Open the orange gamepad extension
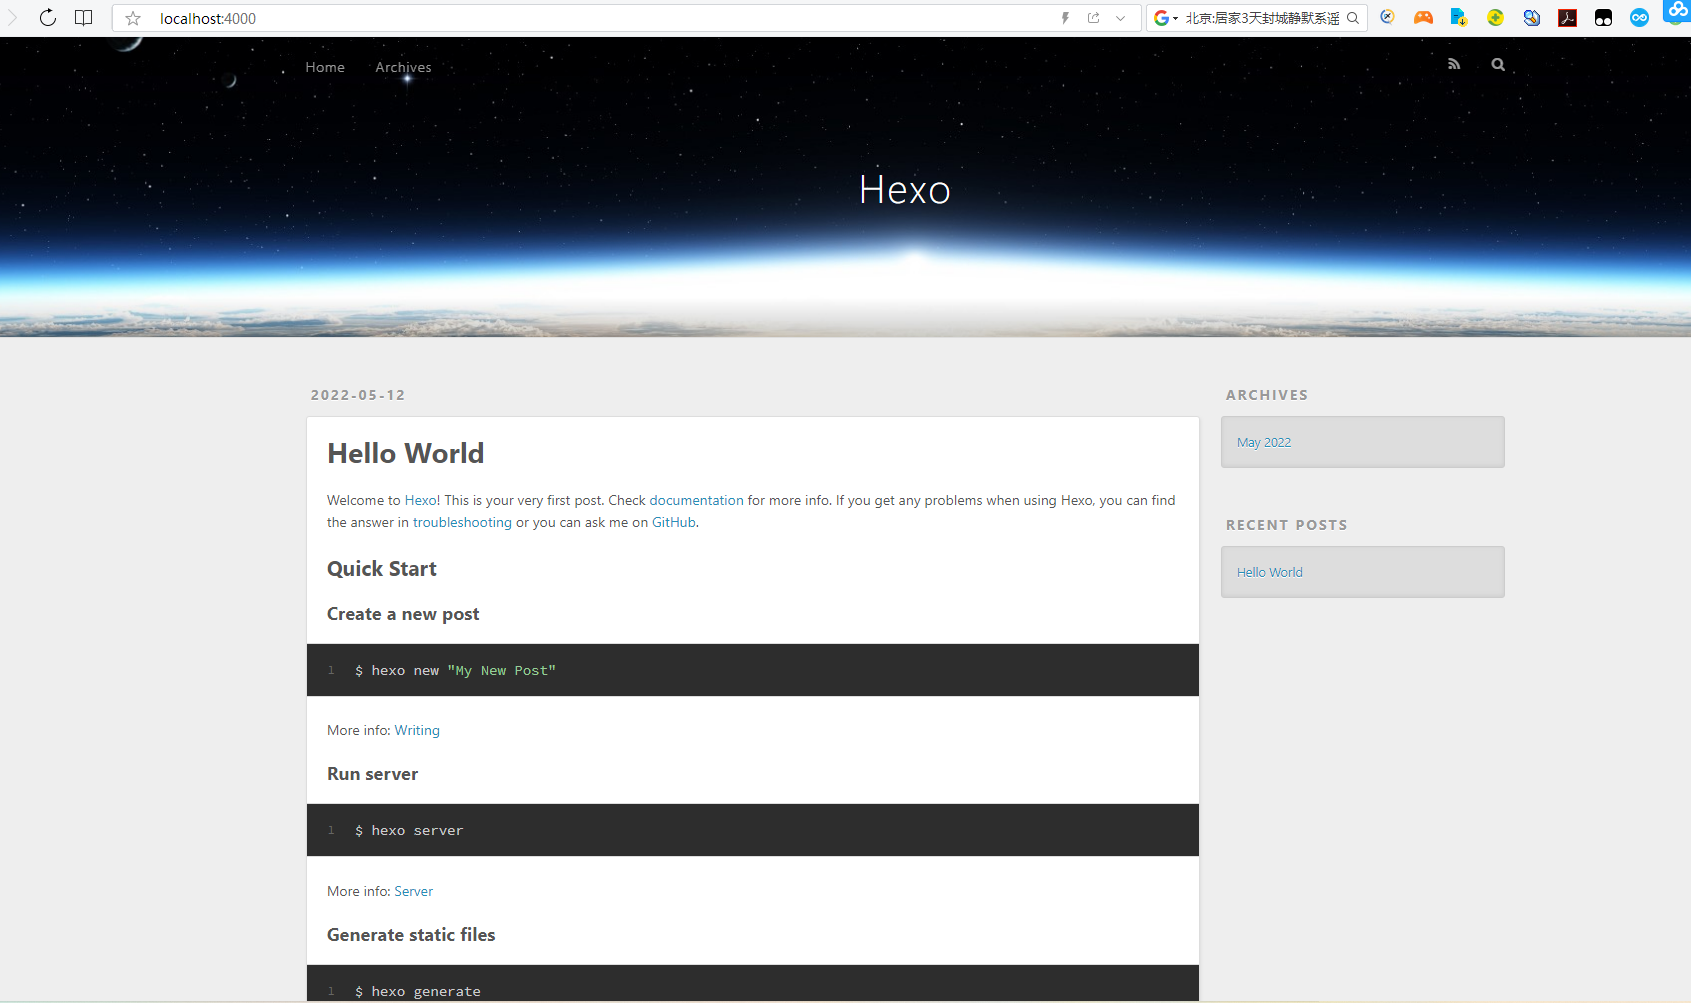The width and height of the screenshot is (1691, 1003). [1423, 18]
